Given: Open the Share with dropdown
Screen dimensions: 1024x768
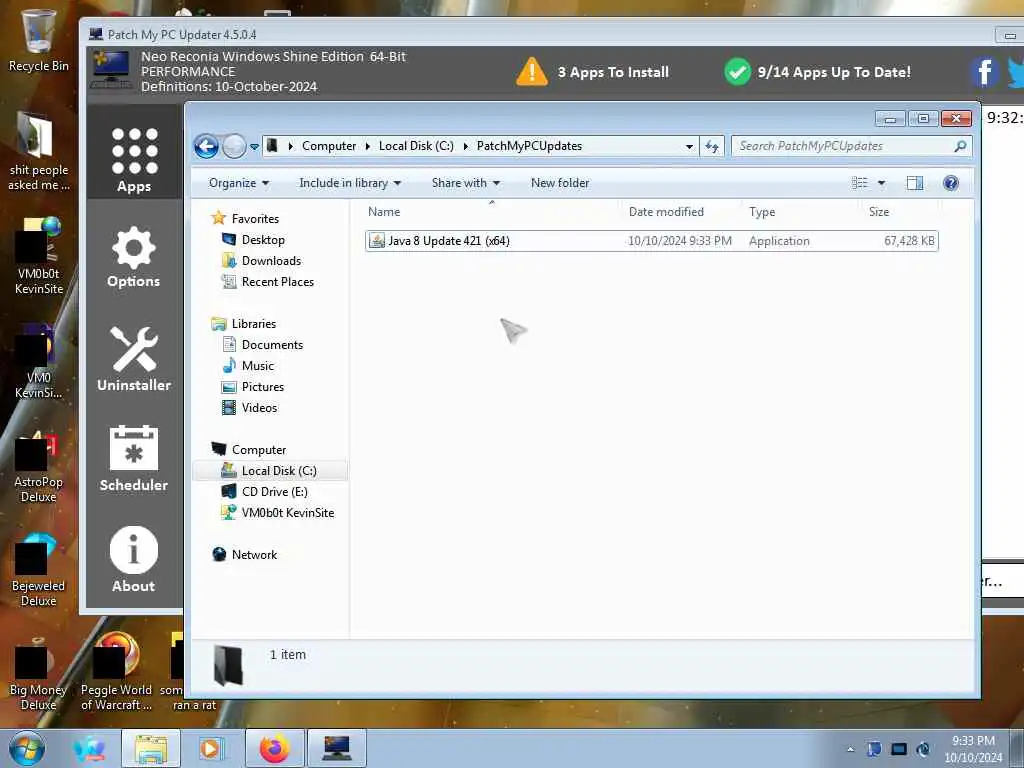Looking at the screenshot, I should tap(466, 183).
